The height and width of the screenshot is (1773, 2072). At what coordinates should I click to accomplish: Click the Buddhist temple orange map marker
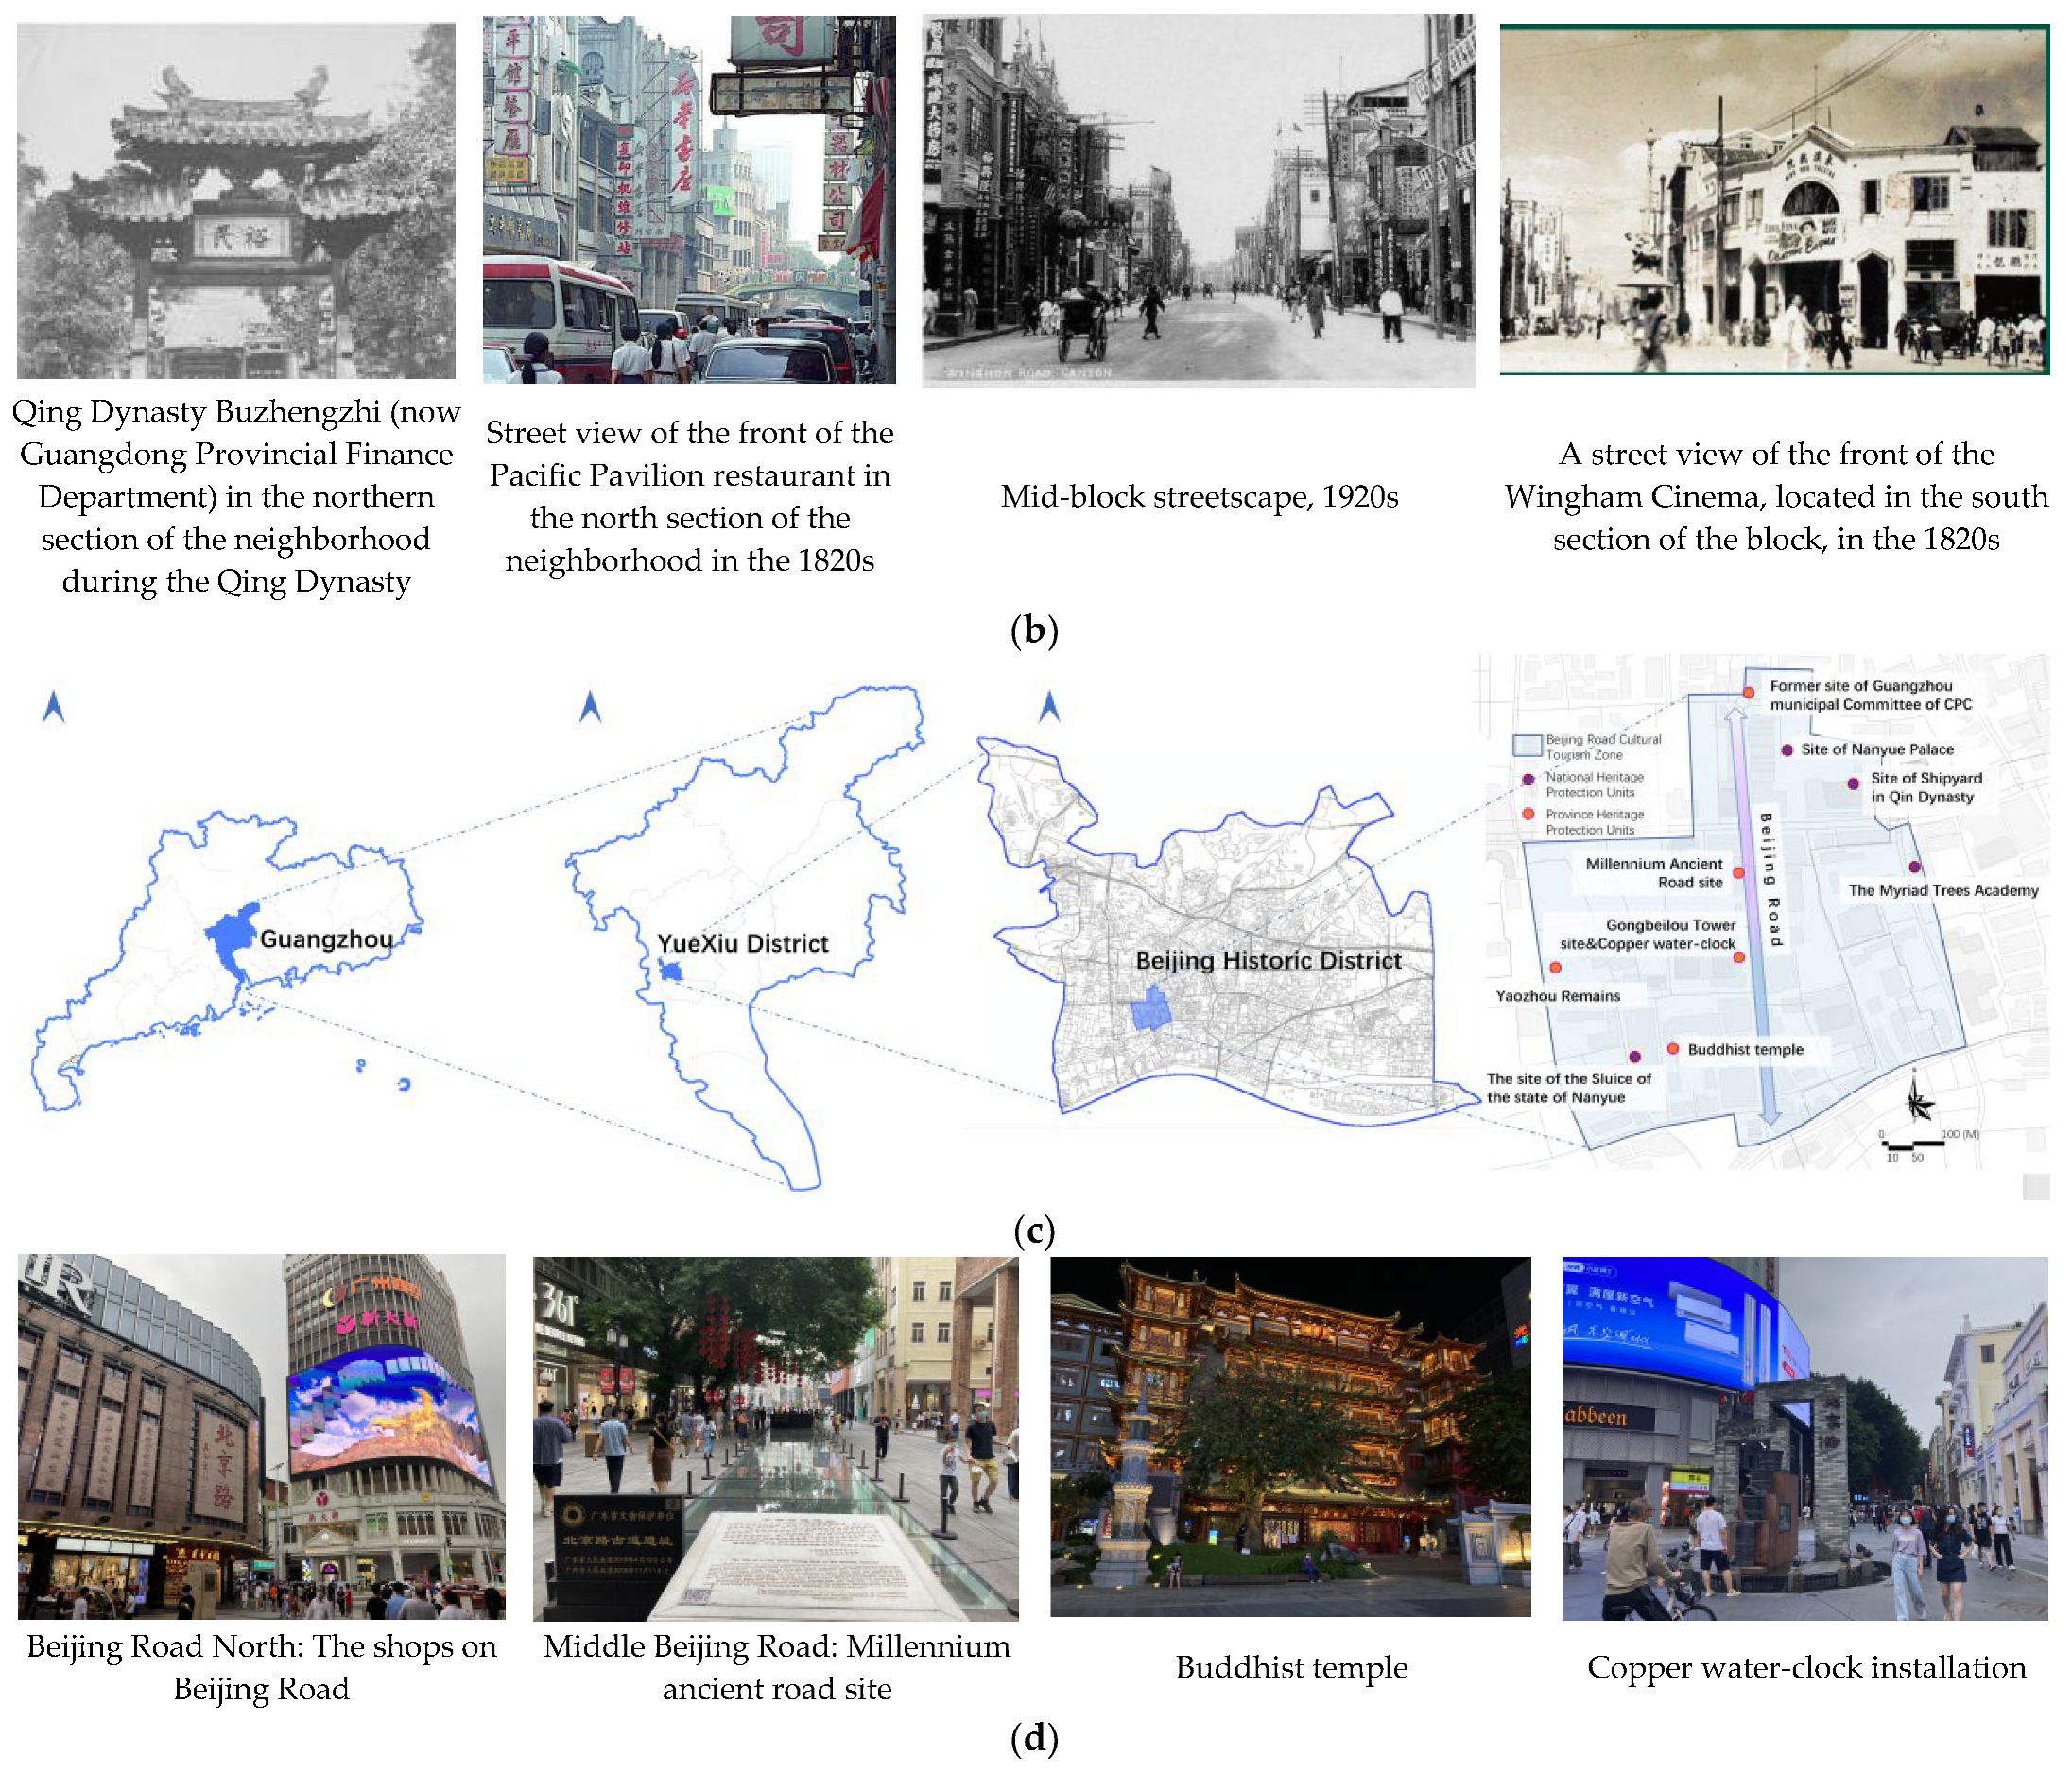pyautogui.click(x=1673, y=1049)
